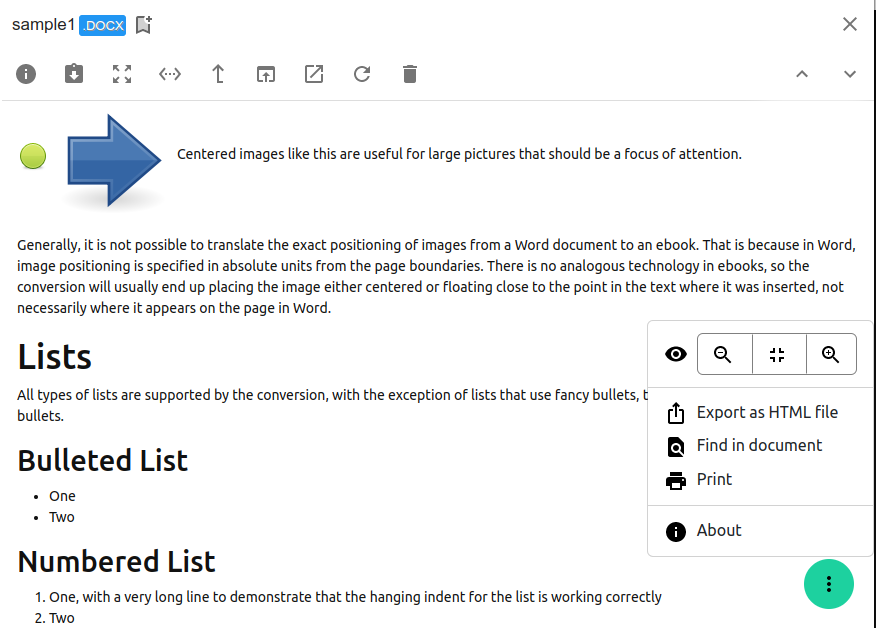Toggle the document visibility with the eye icon

pos(675,353)
